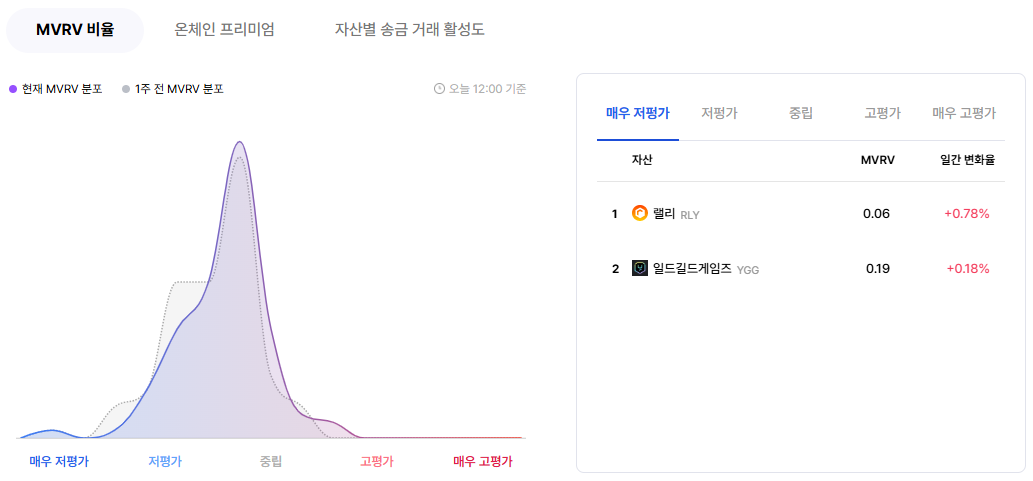Select the 매우 저평가 table tab
The image size is (1033, 481).
638,113
